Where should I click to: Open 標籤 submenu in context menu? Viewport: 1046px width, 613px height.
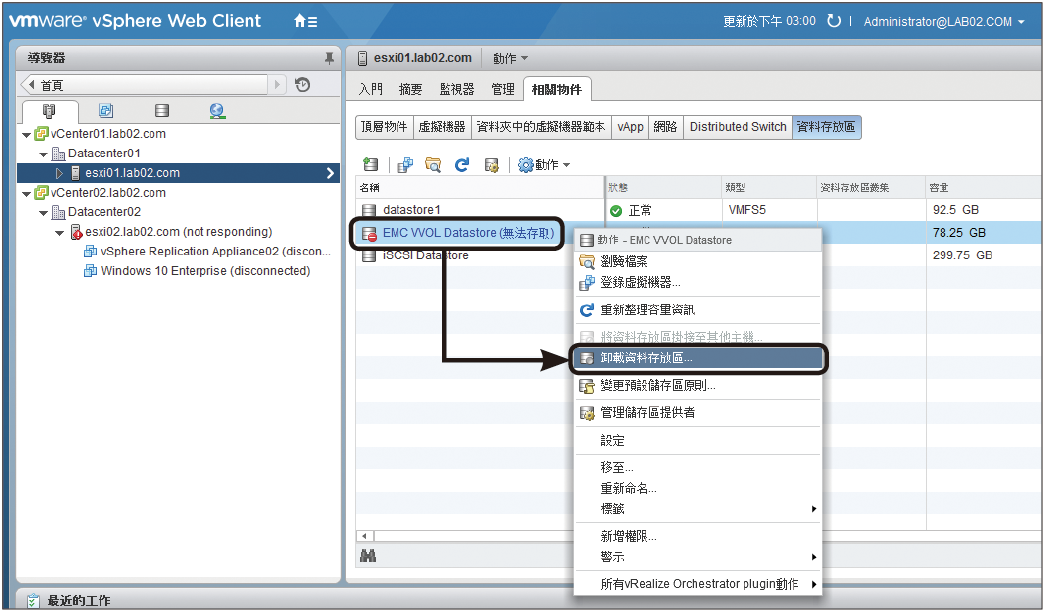pyautogui.click(x=698, y=509)
